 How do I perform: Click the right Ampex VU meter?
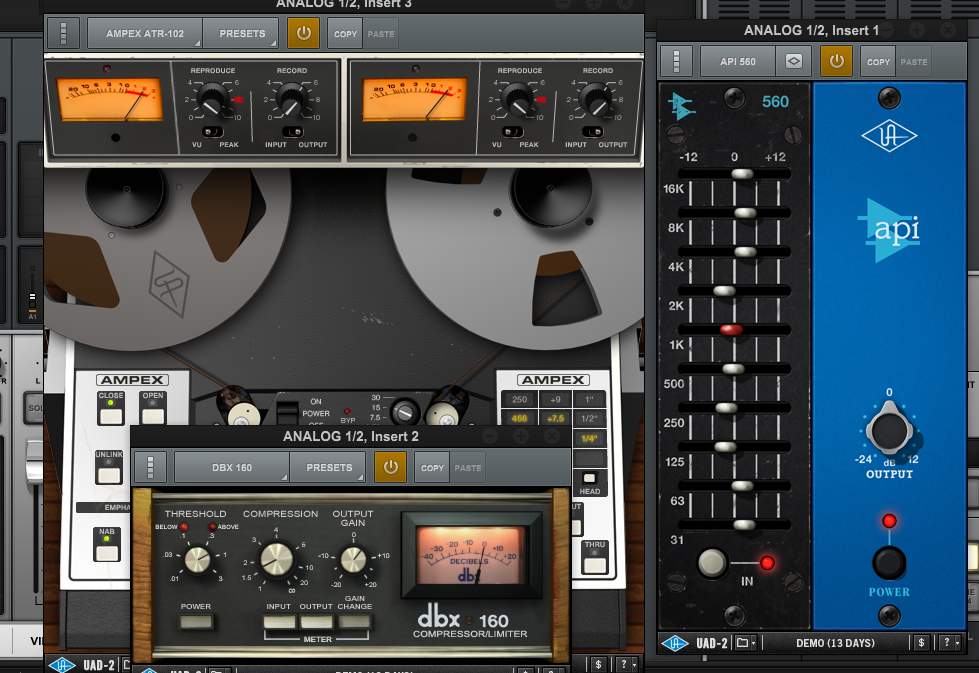pos(414,99)
